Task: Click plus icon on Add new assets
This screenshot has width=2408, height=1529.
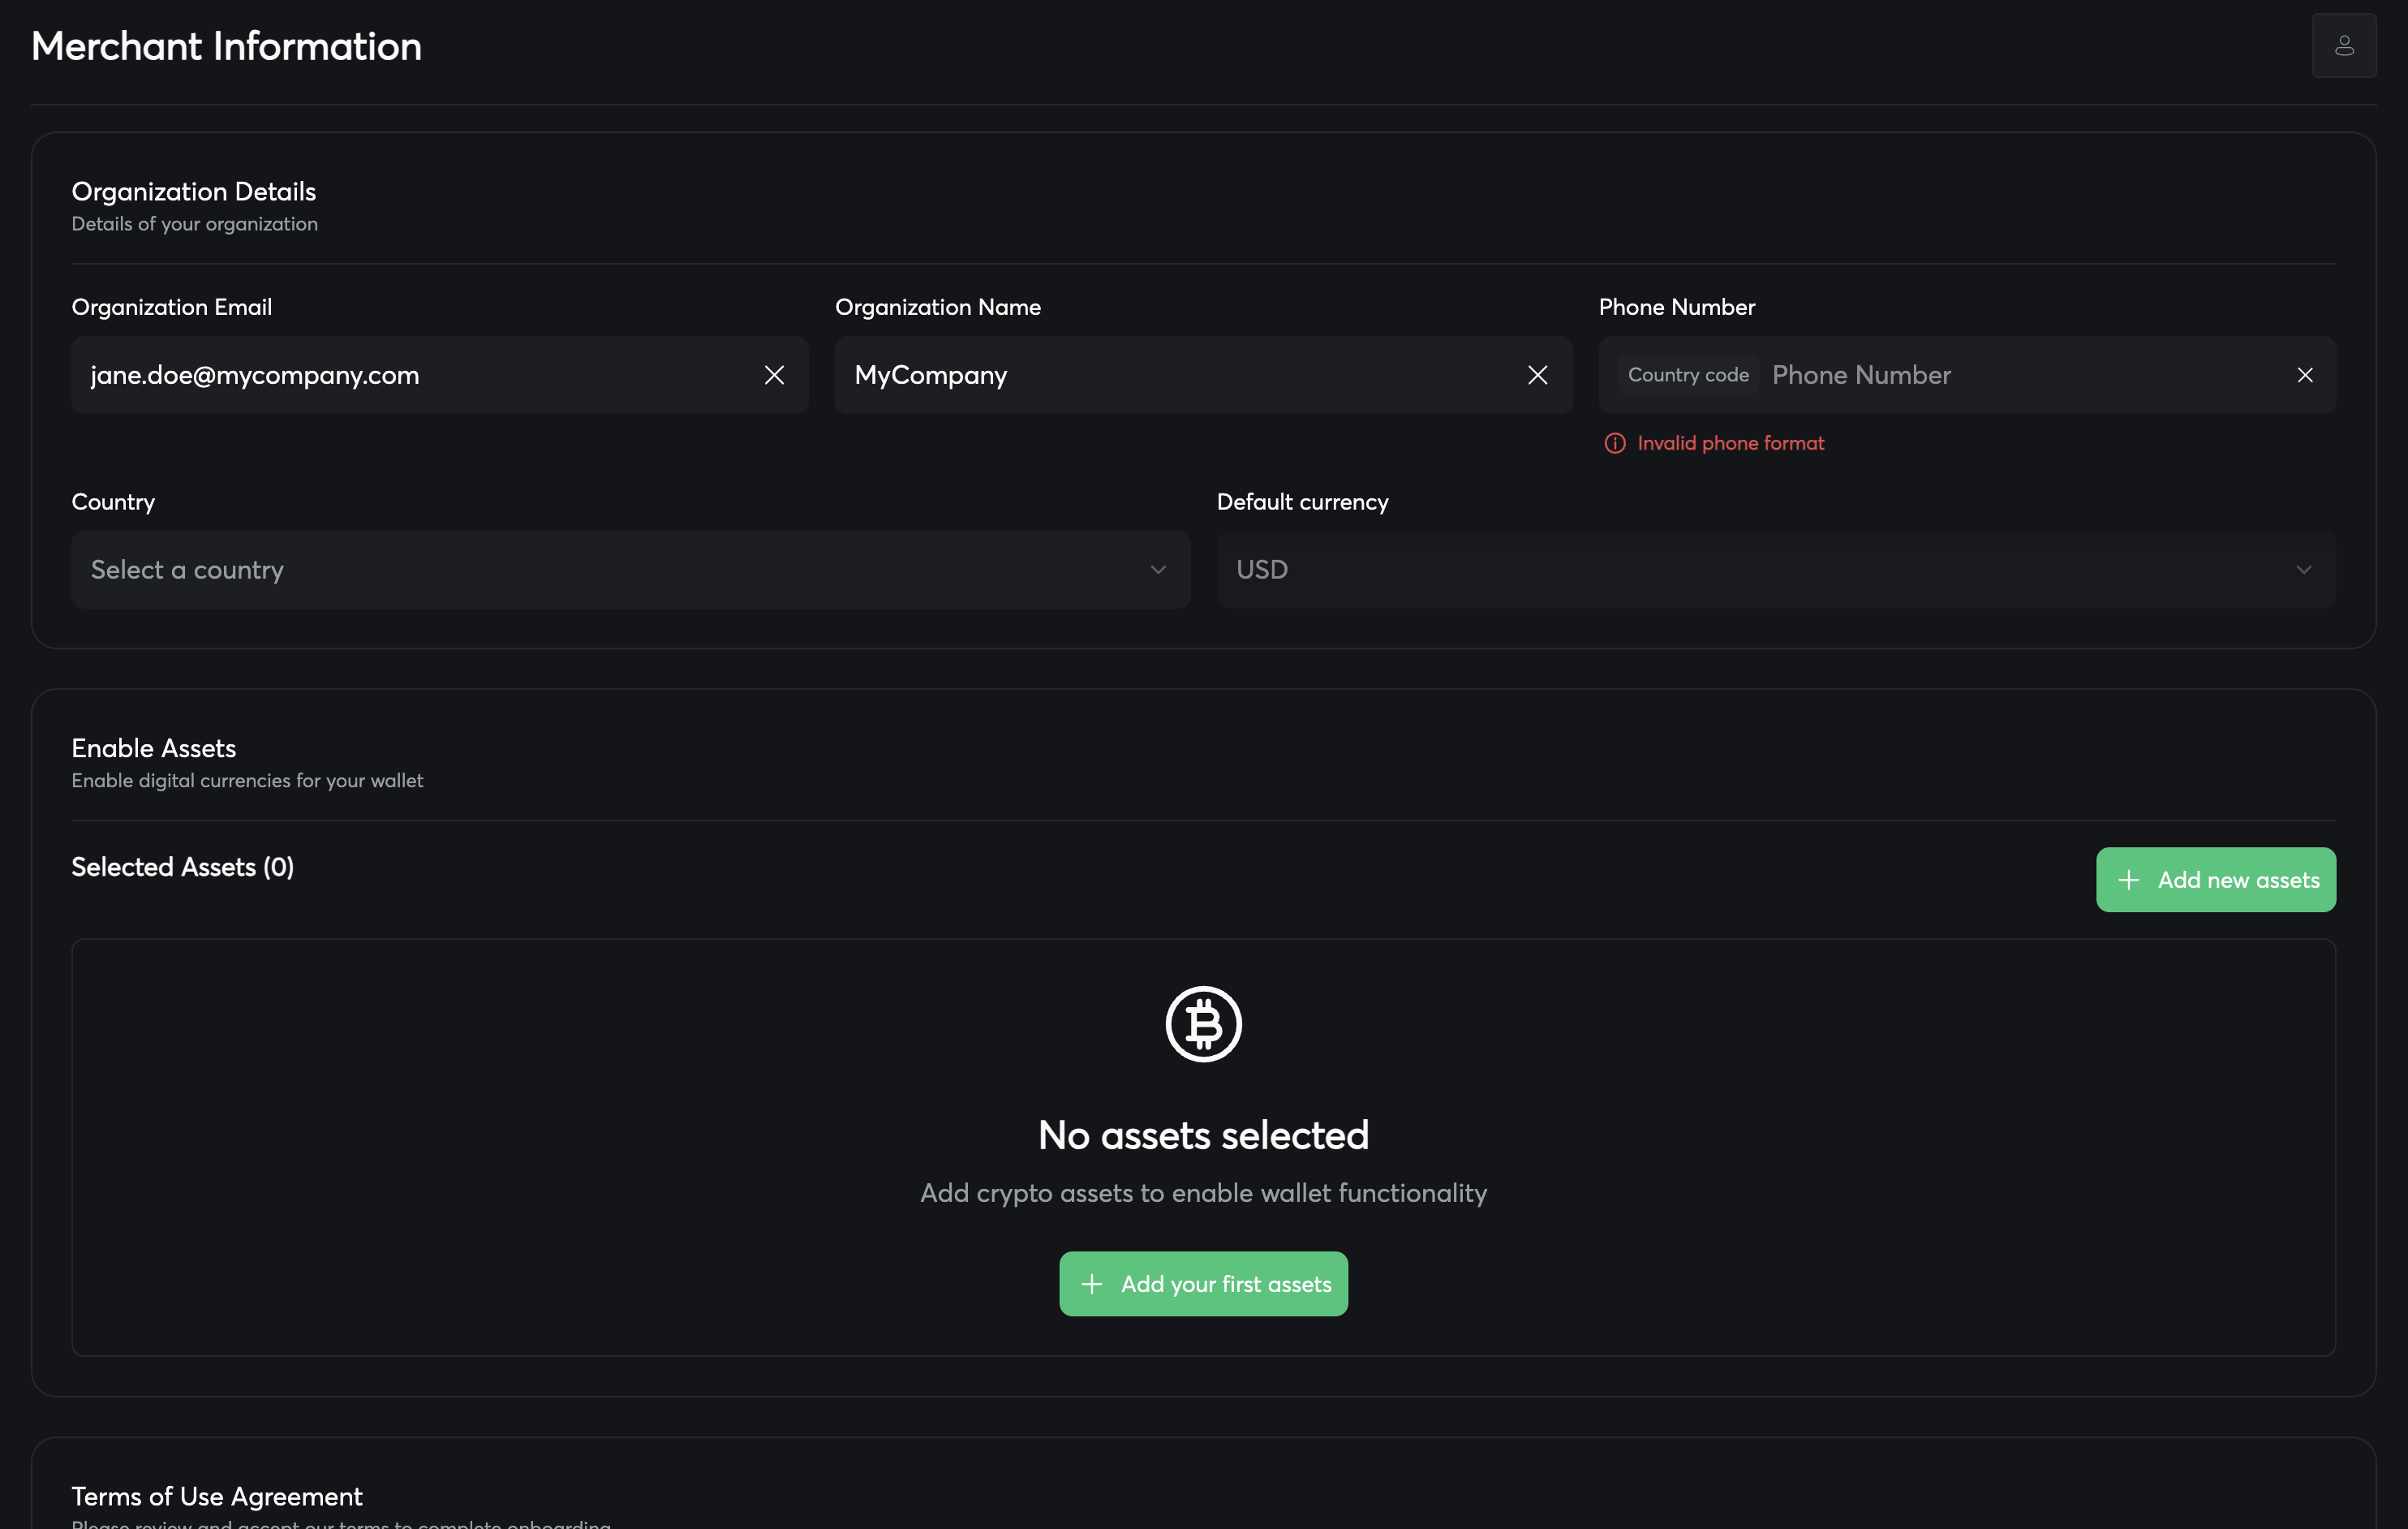Action: 2128,880
